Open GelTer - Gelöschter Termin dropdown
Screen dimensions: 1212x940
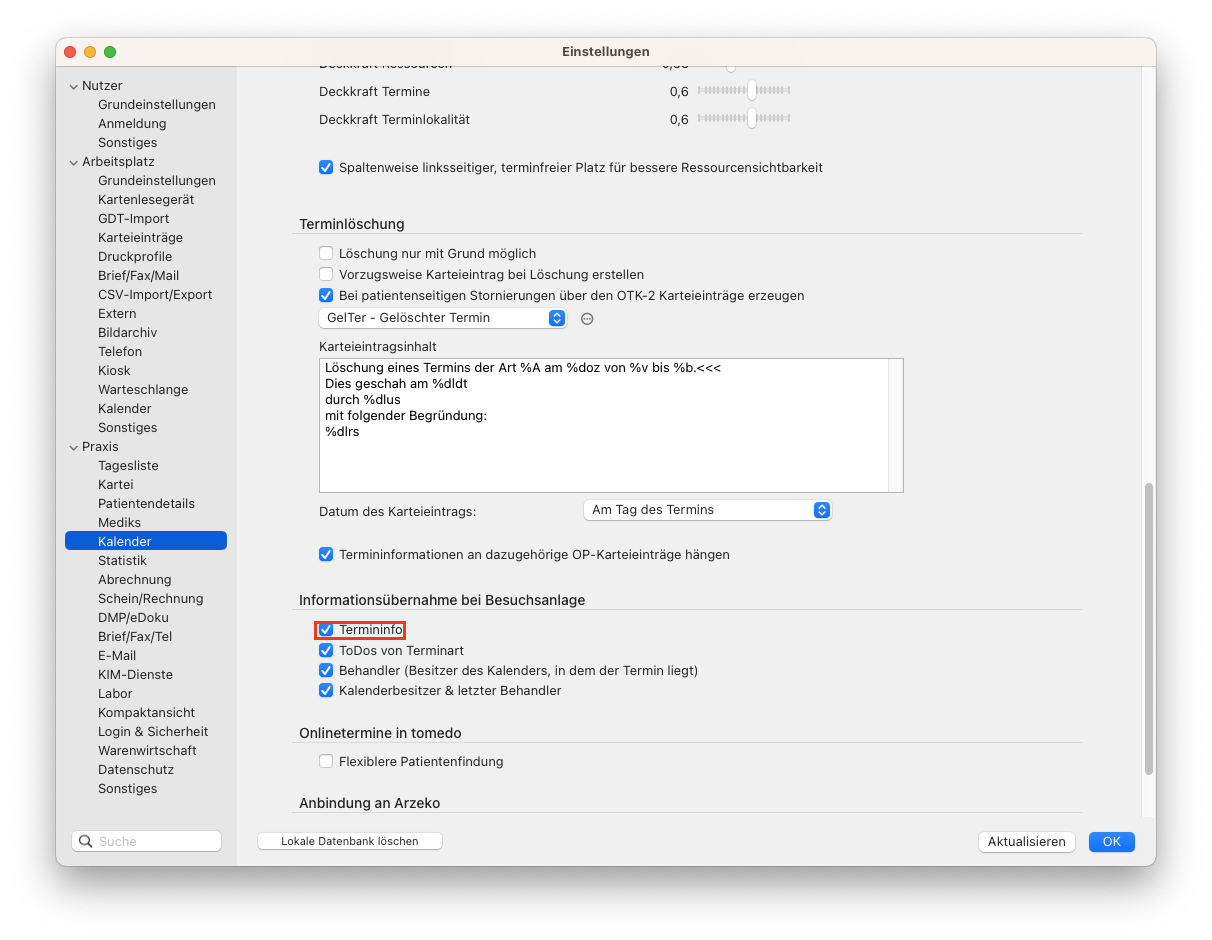point(443,318)
